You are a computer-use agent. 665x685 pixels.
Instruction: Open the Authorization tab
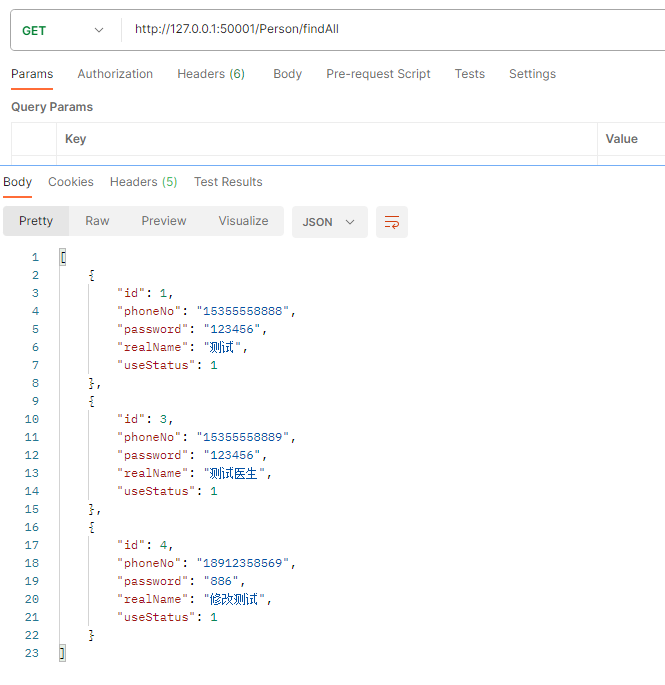point(115,74)
